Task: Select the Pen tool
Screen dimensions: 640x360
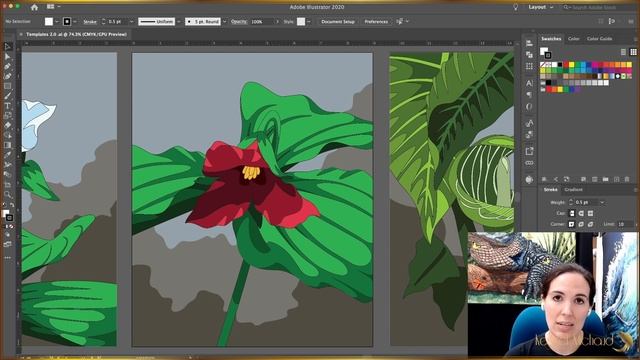Action: tap(7, 66)
